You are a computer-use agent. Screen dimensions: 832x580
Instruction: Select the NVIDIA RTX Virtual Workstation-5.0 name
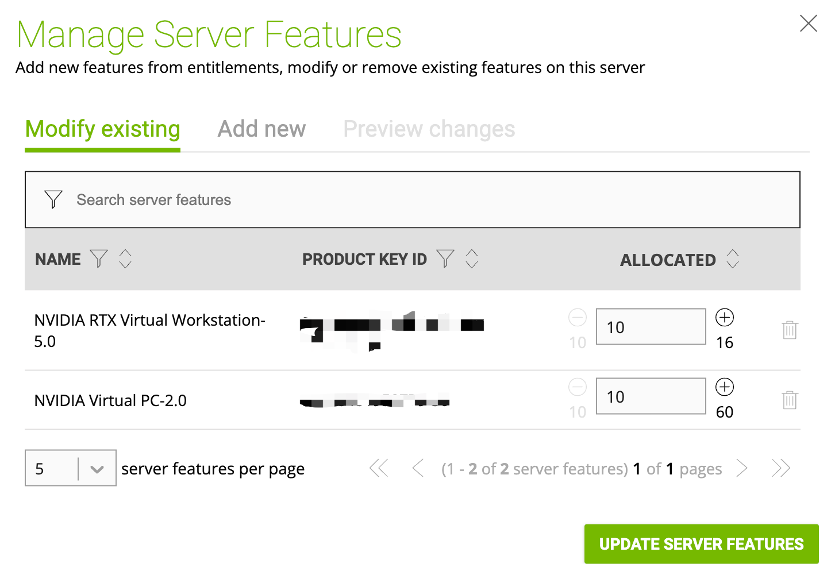click(150, 331)
